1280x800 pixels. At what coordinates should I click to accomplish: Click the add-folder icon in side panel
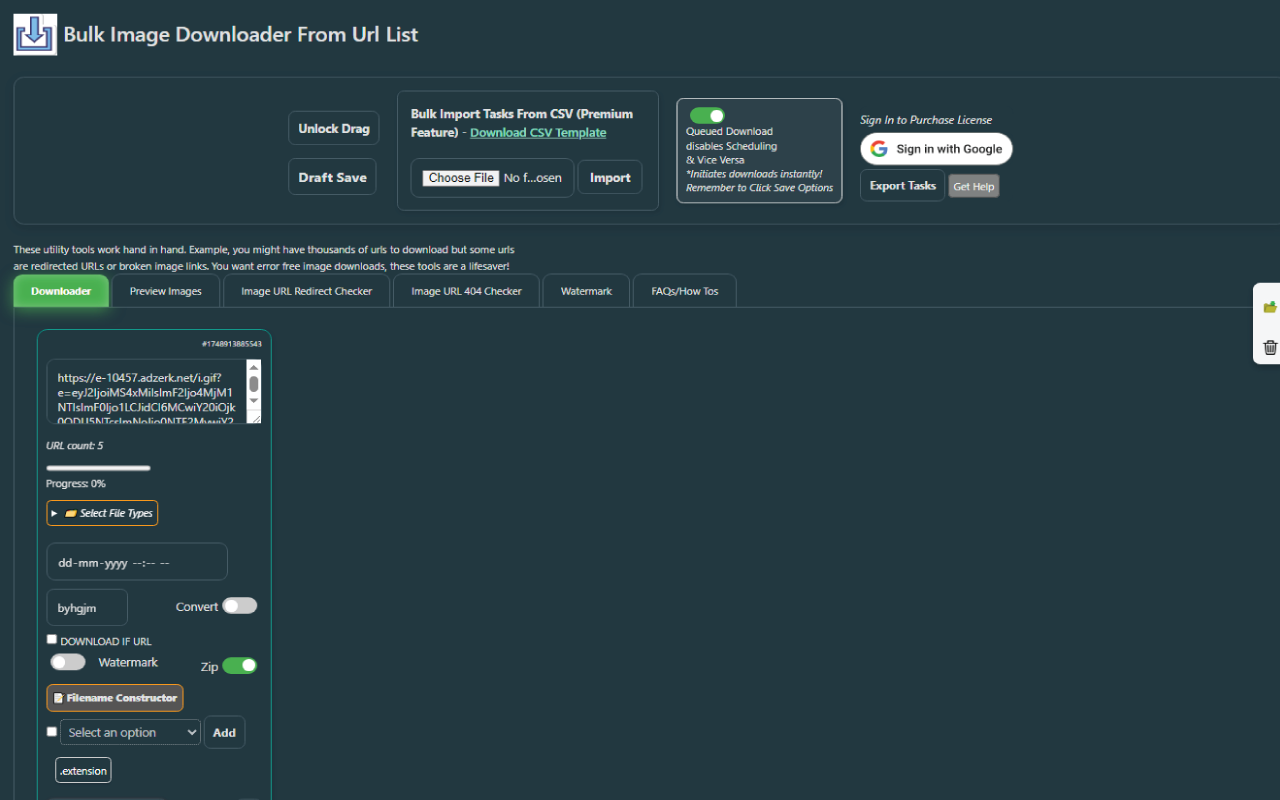[x=1270, y=307]
